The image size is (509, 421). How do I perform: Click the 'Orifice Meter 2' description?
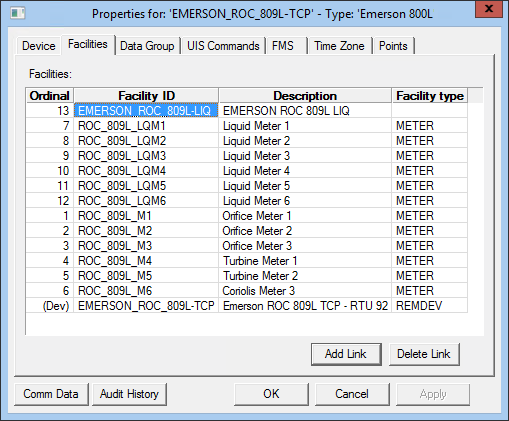click(x=305, y=231)
